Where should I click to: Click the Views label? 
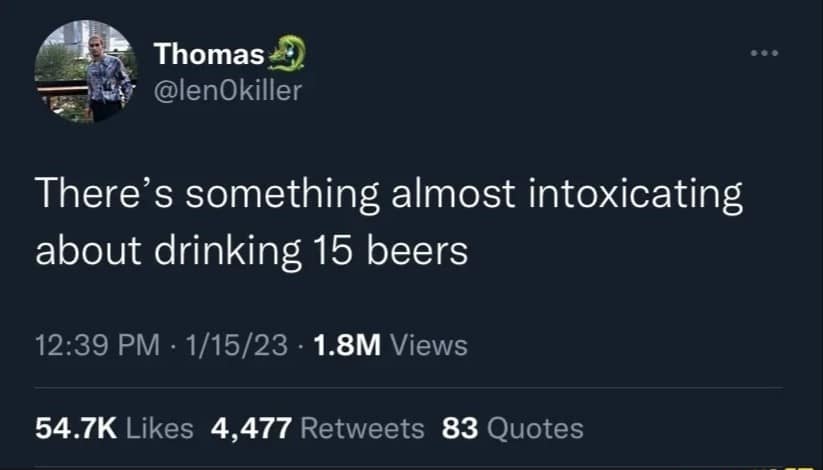click(427, 345)
